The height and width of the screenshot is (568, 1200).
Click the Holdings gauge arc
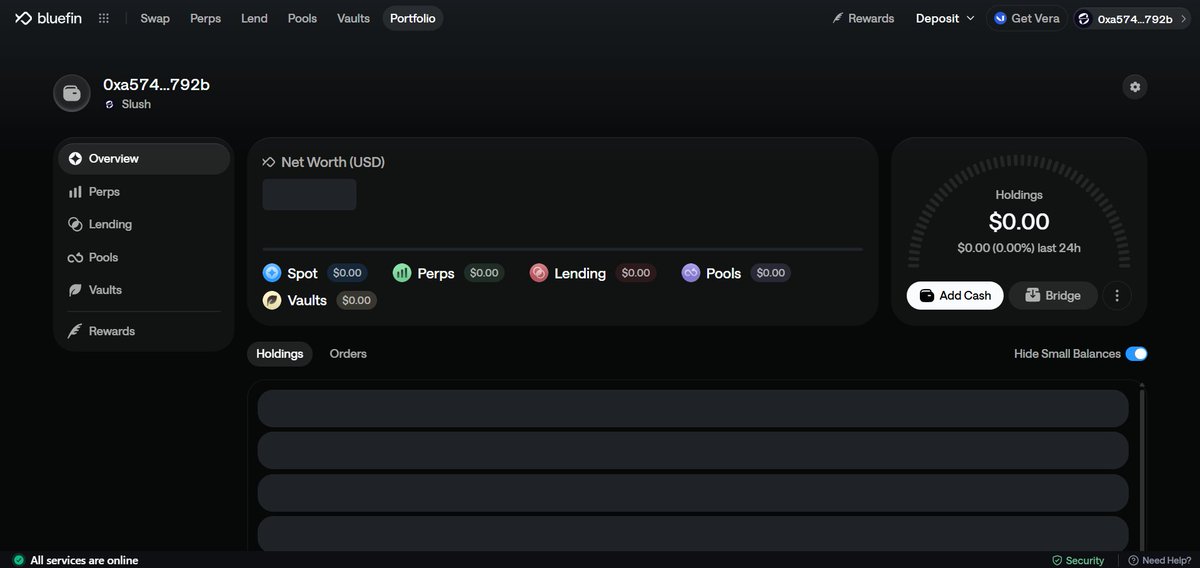point(1019,212)
